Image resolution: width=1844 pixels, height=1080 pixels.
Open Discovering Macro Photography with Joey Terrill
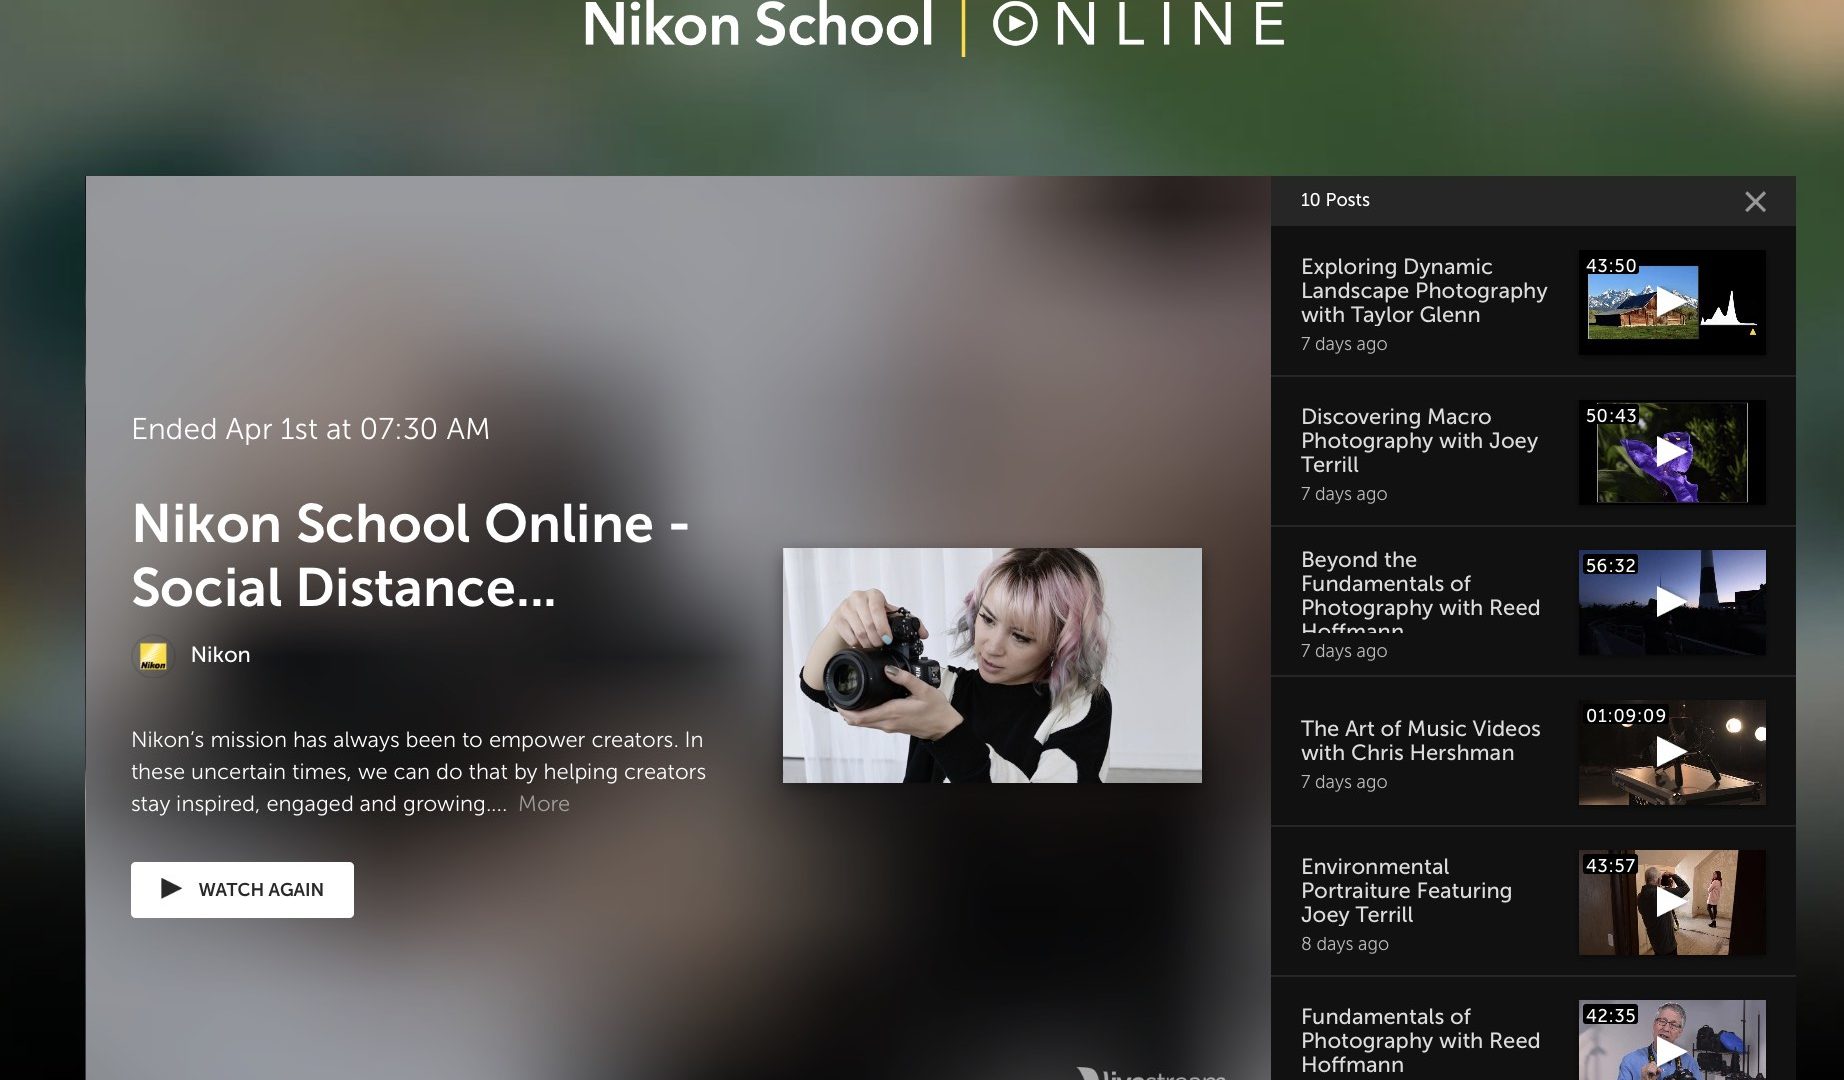tap(1418, 441)
